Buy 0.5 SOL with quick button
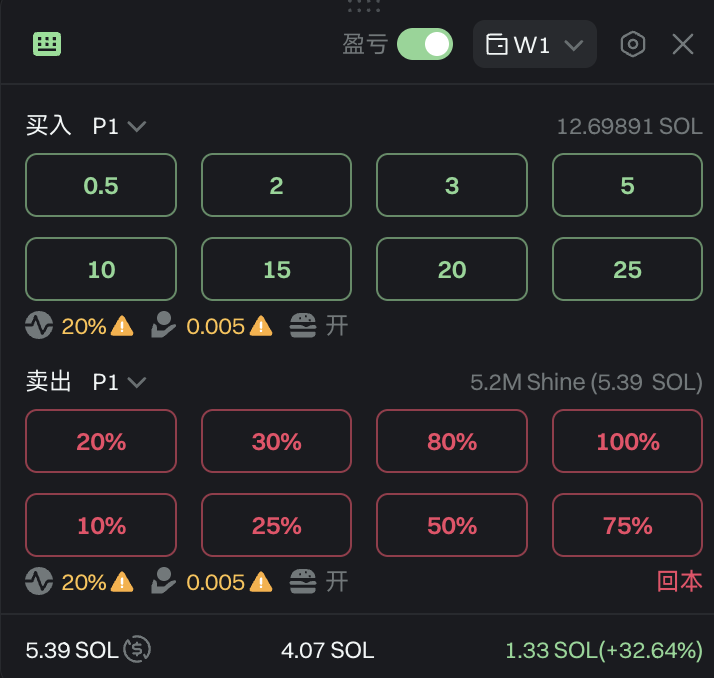Screen dimensions: 714x678 pos(101,185)
